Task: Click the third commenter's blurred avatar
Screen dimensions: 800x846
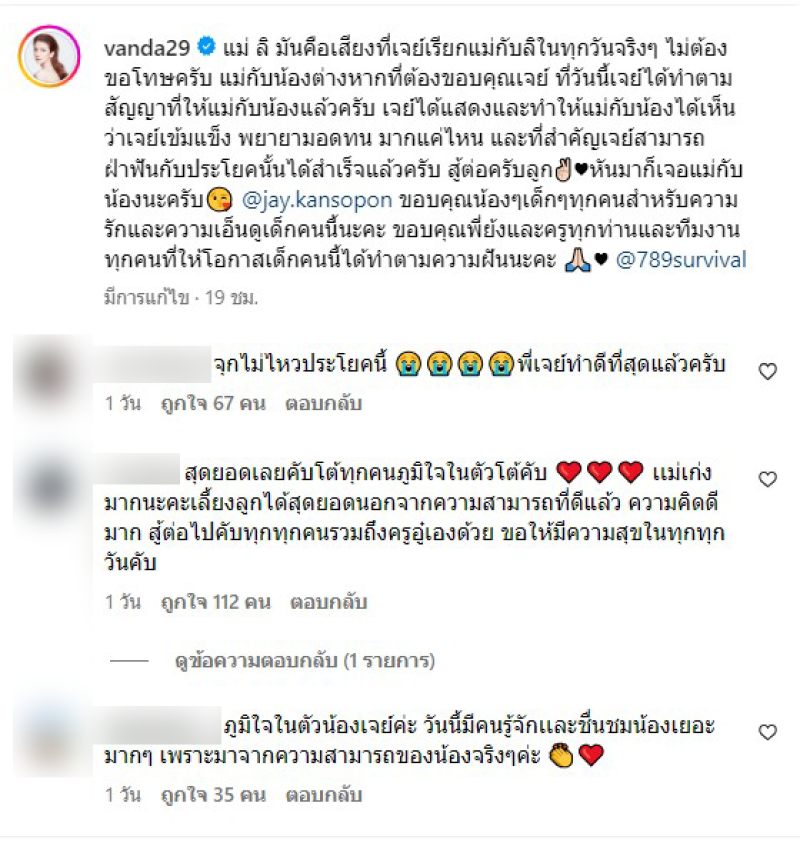Action: pyautogui.click(x=52, y=741)
